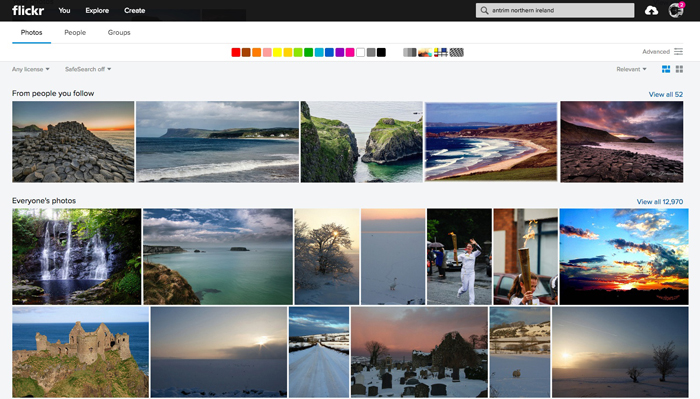Viewport: 700px width, 399px height.
Task: Open the Advanced filter options icon
Action: [x=679, y=51]
